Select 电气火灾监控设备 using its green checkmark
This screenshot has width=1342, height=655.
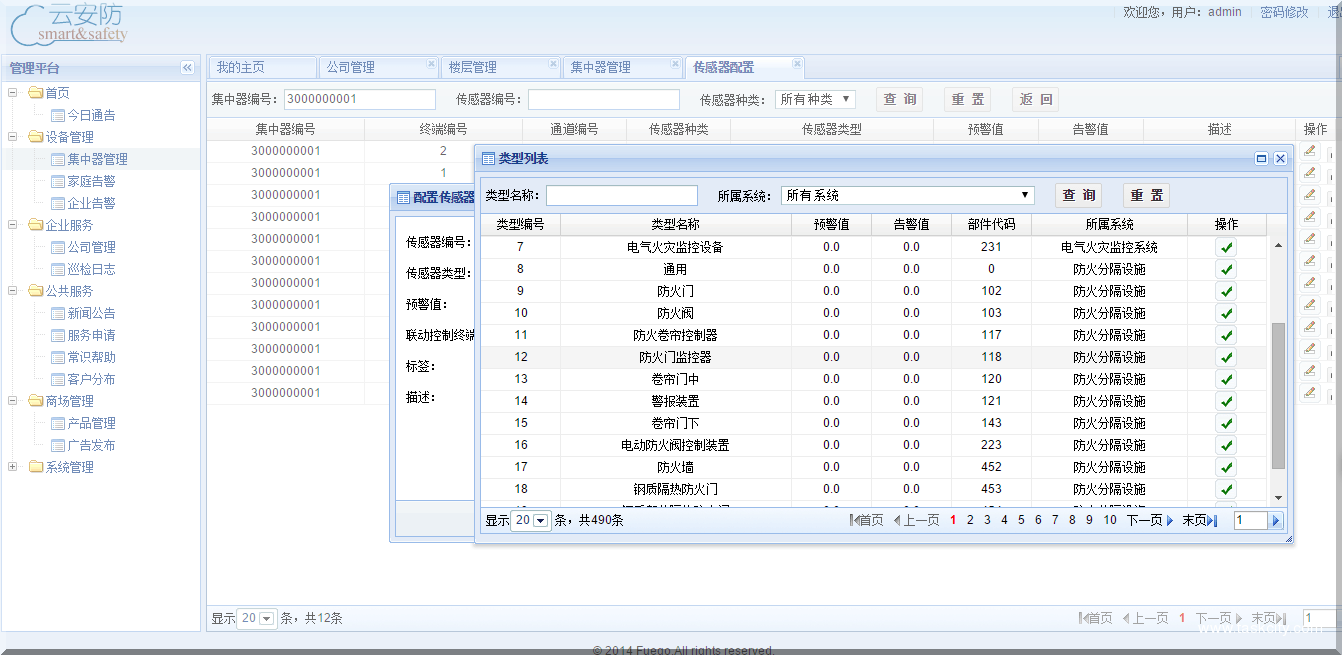[1225, 246]
